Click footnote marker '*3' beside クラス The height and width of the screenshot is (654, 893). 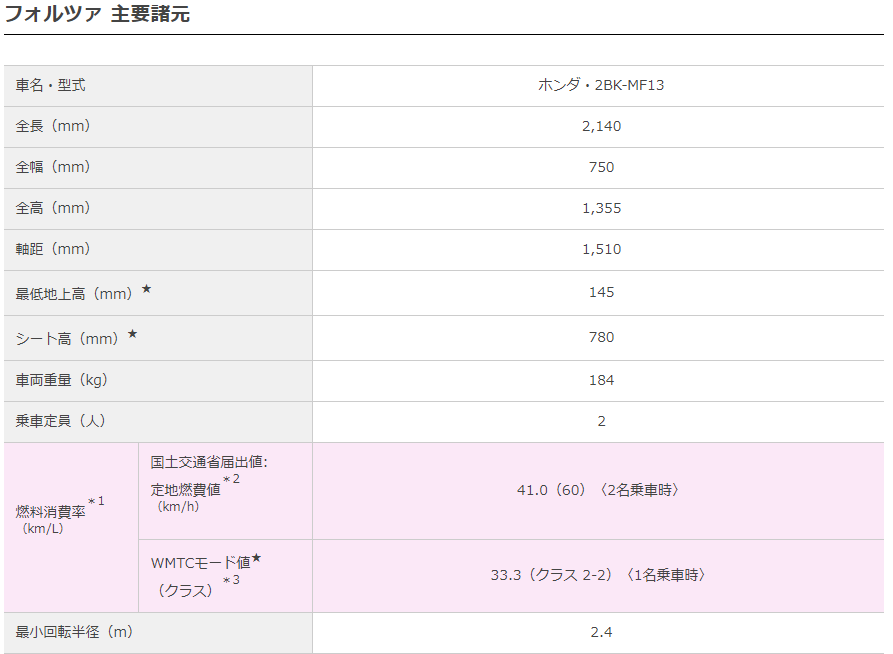[232, 581]
